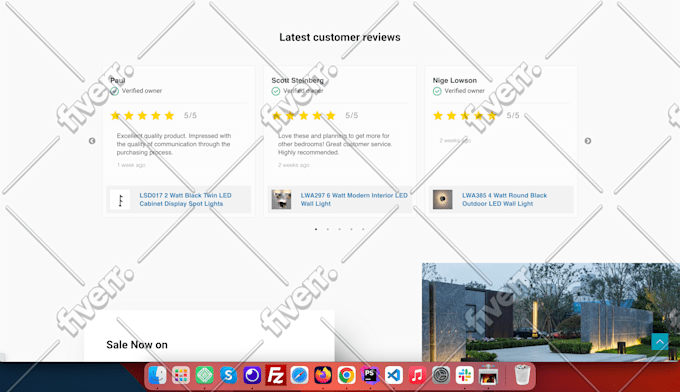Select the fifth carousel pagination dot
This screenshot has height=392, width=680.
click(x=363, y=229)
